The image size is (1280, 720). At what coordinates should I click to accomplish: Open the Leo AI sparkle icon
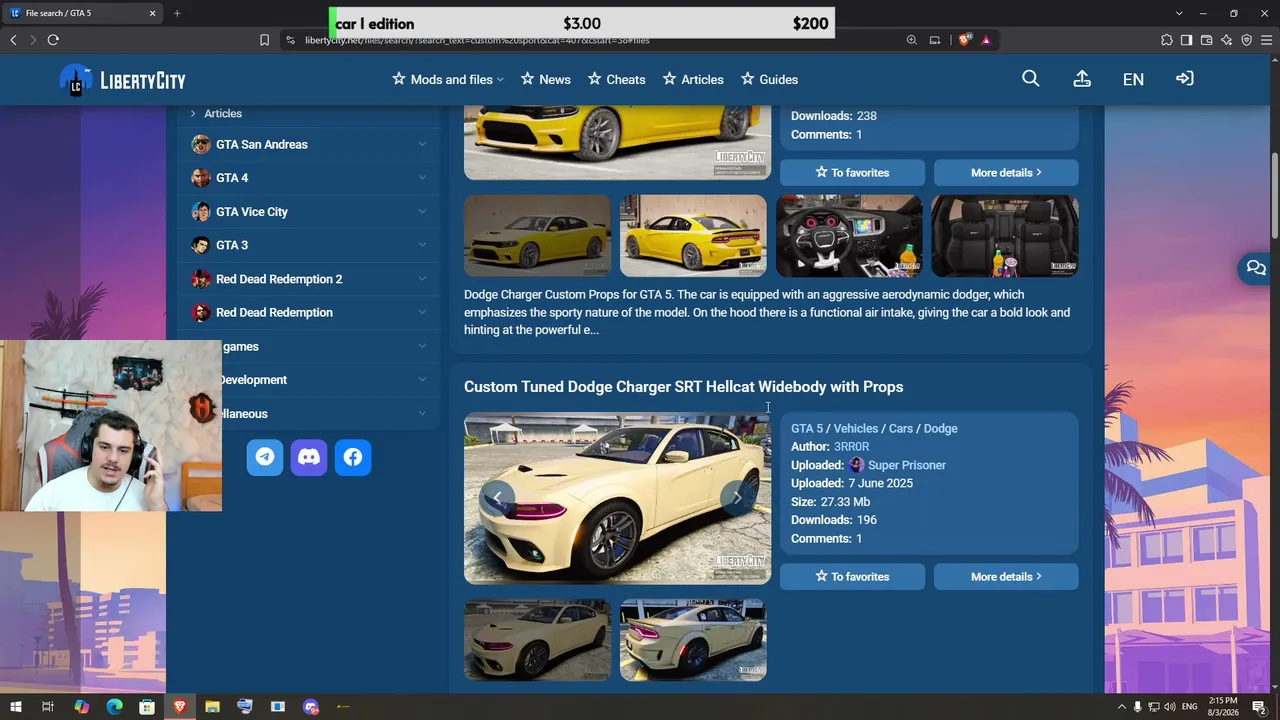pos(1226,40)
